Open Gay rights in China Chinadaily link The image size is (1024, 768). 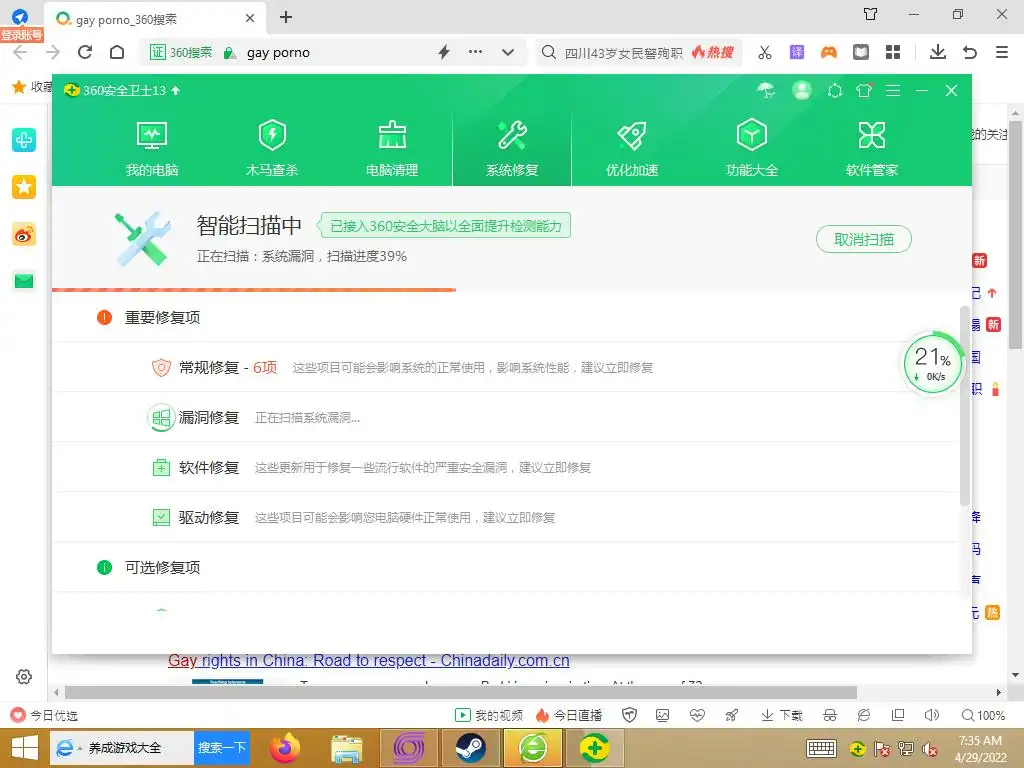pos(368,661)
